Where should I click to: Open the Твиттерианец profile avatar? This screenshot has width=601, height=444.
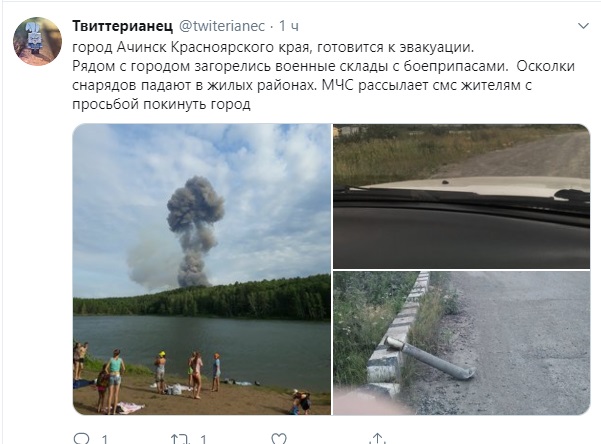click(x=38, y=41)
